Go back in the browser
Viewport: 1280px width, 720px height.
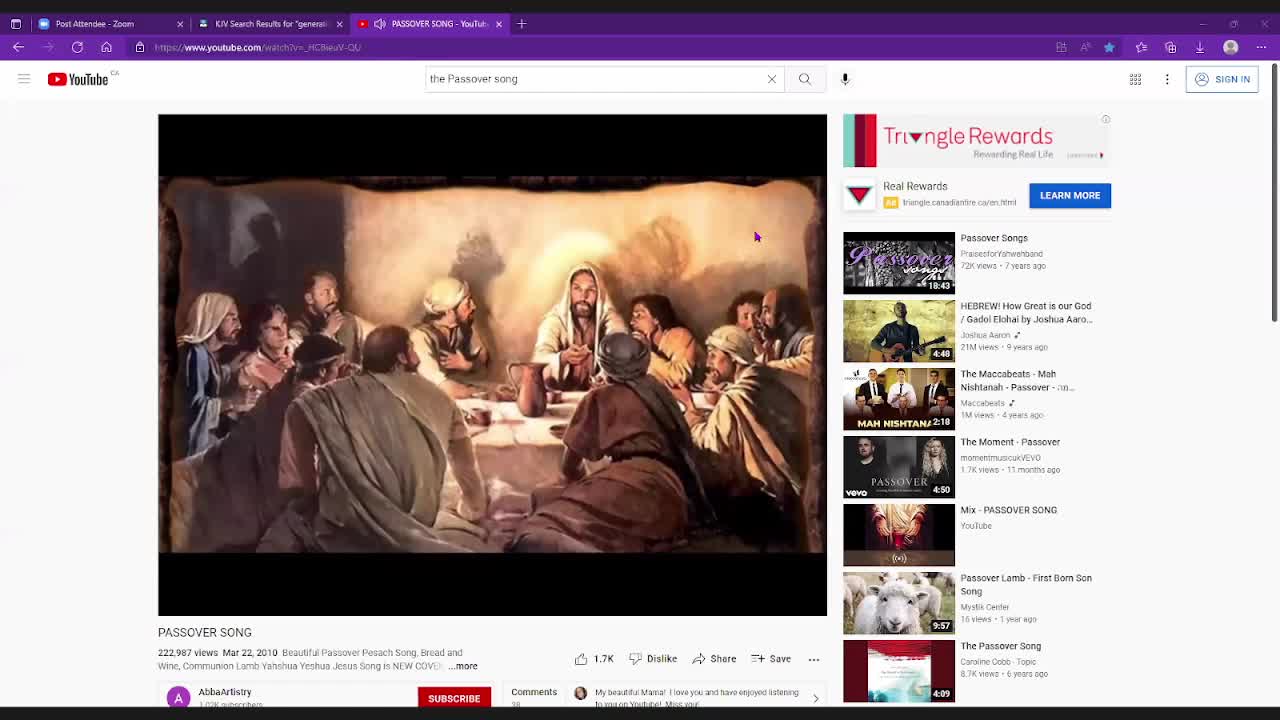tap(18, 47)
